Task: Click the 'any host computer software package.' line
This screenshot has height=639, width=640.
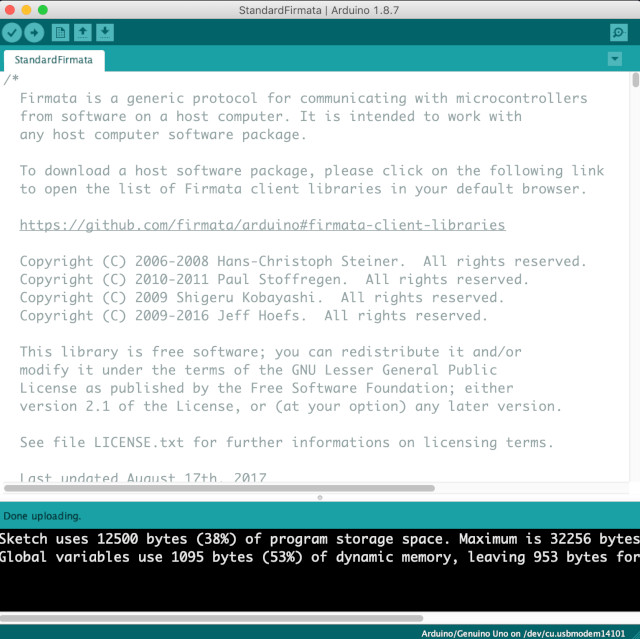Action: pos(163,135)
